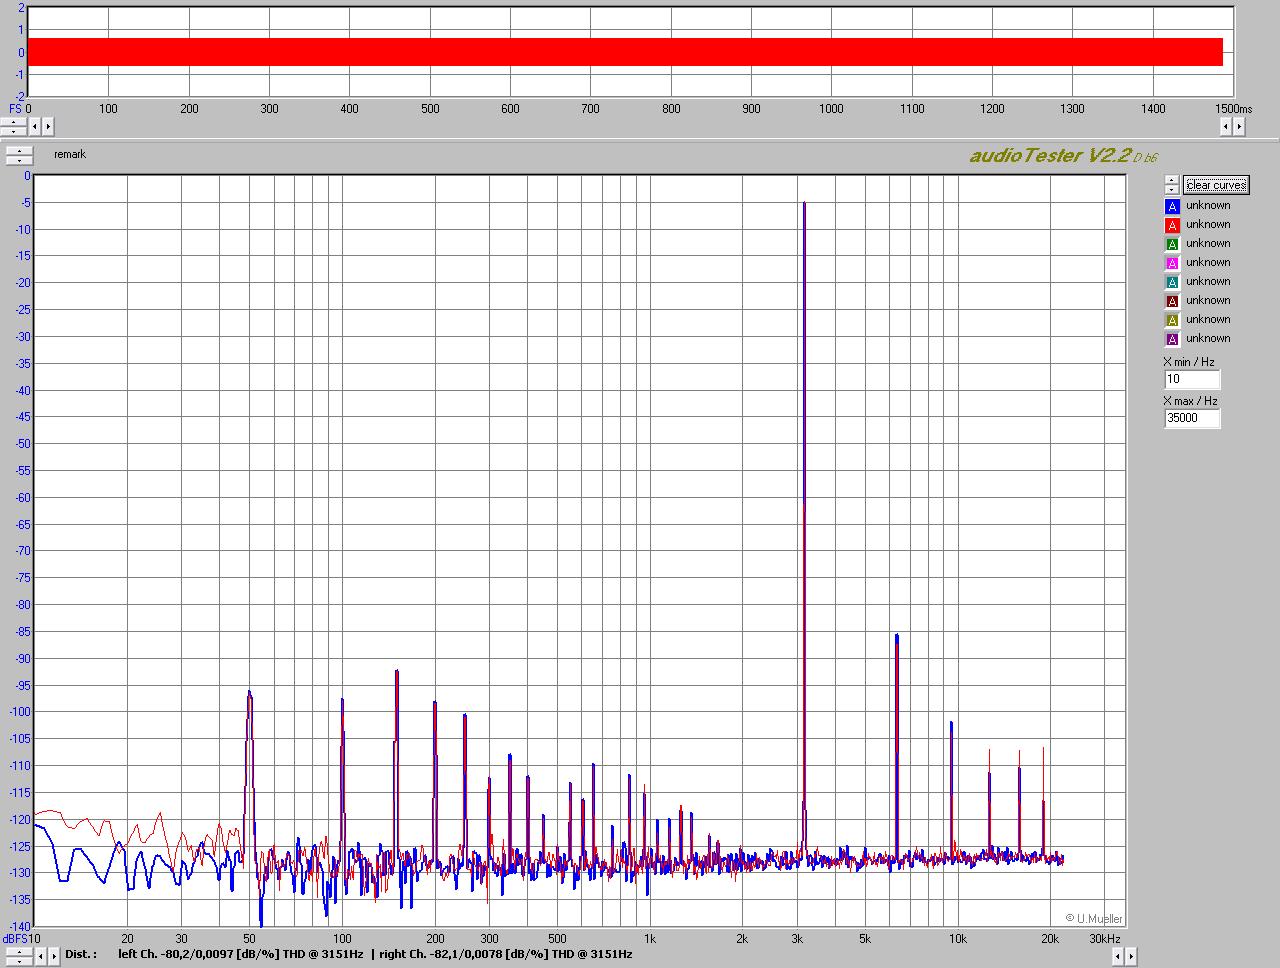Click up arrow of stepper beside remark
Image resolution: width=1280 pixels, height=968 pixels.
19,150
